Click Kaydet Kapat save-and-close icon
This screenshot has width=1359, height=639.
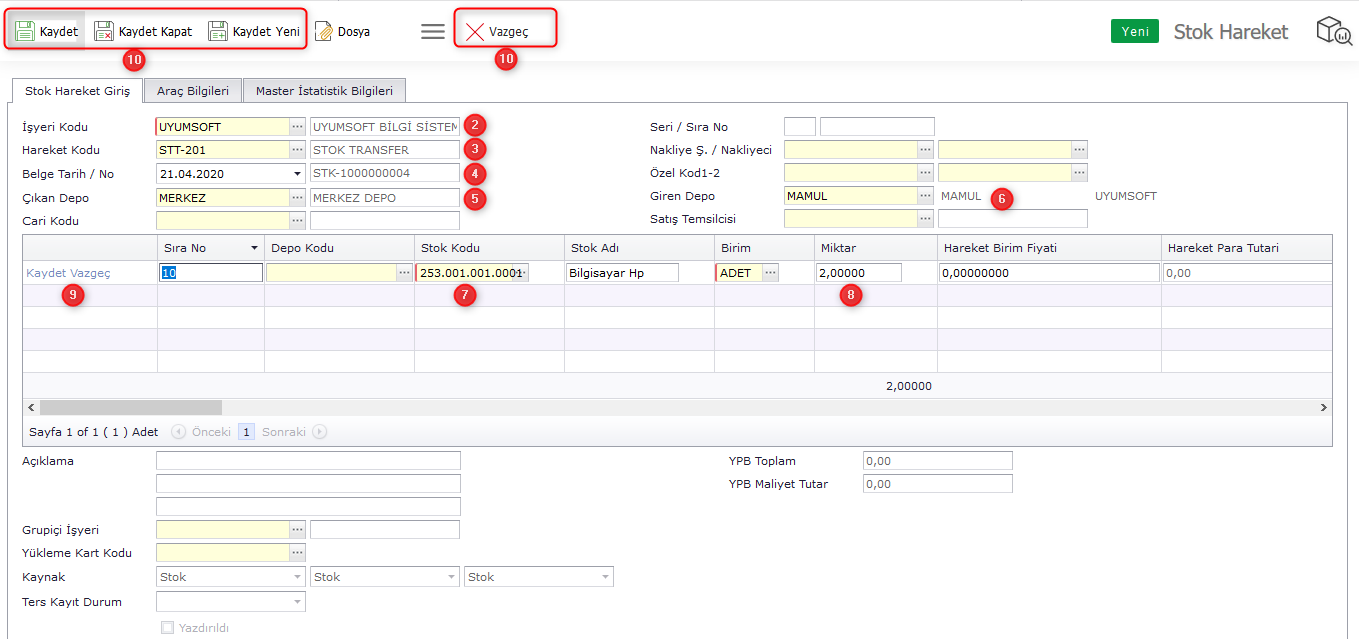tap(104, 31)
